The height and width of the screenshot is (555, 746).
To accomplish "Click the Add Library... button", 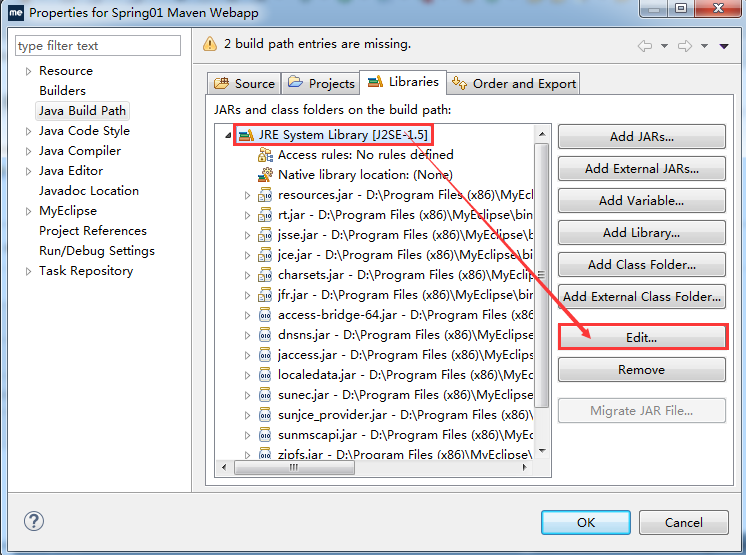I will click(x=642, y=233).
